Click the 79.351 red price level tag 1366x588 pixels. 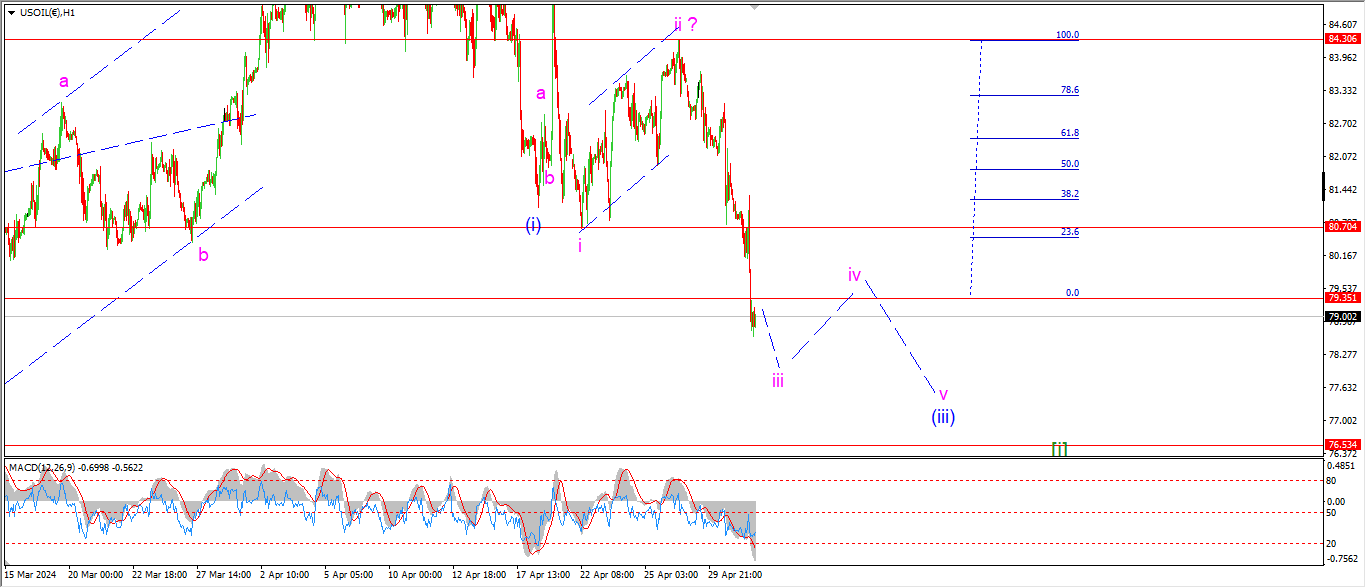pos(1340,298)
